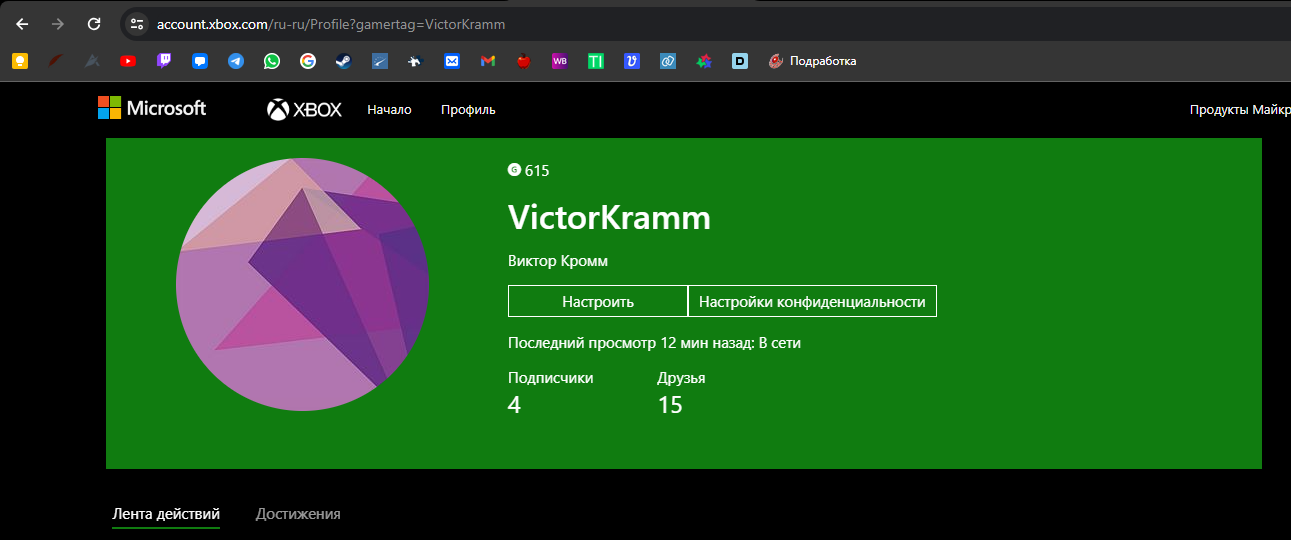Image resolution: width=1291 pixels, height=540 pixels.
Task: Switch to the Достижения tab
Action: [298, 514]
